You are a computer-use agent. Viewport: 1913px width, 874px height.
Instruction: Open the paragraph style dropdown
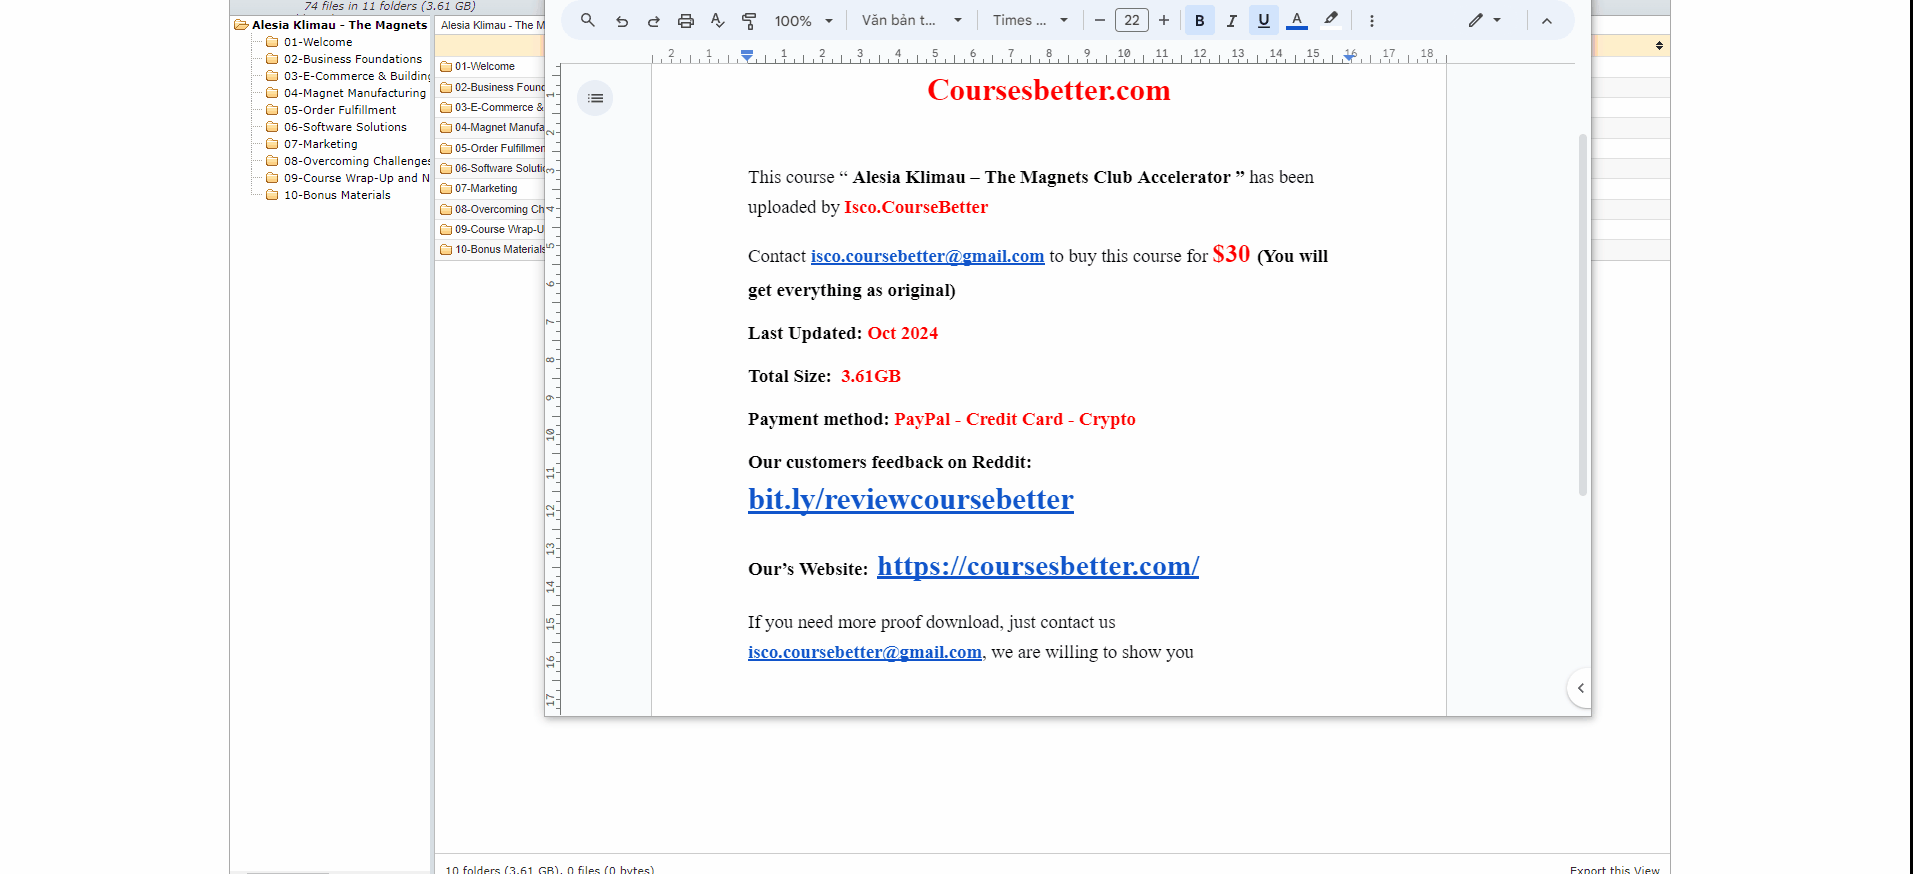(x=911, y=21)
